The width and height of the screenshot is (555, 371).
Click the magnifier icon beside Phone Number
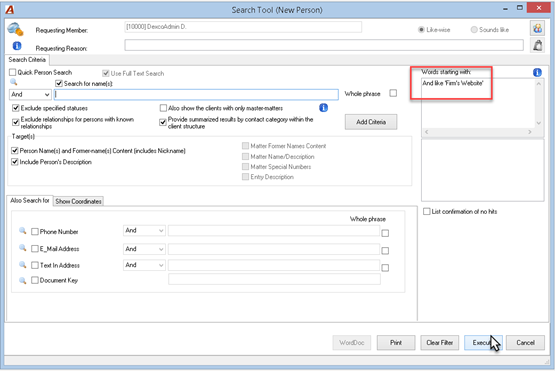tap(23, 231)
